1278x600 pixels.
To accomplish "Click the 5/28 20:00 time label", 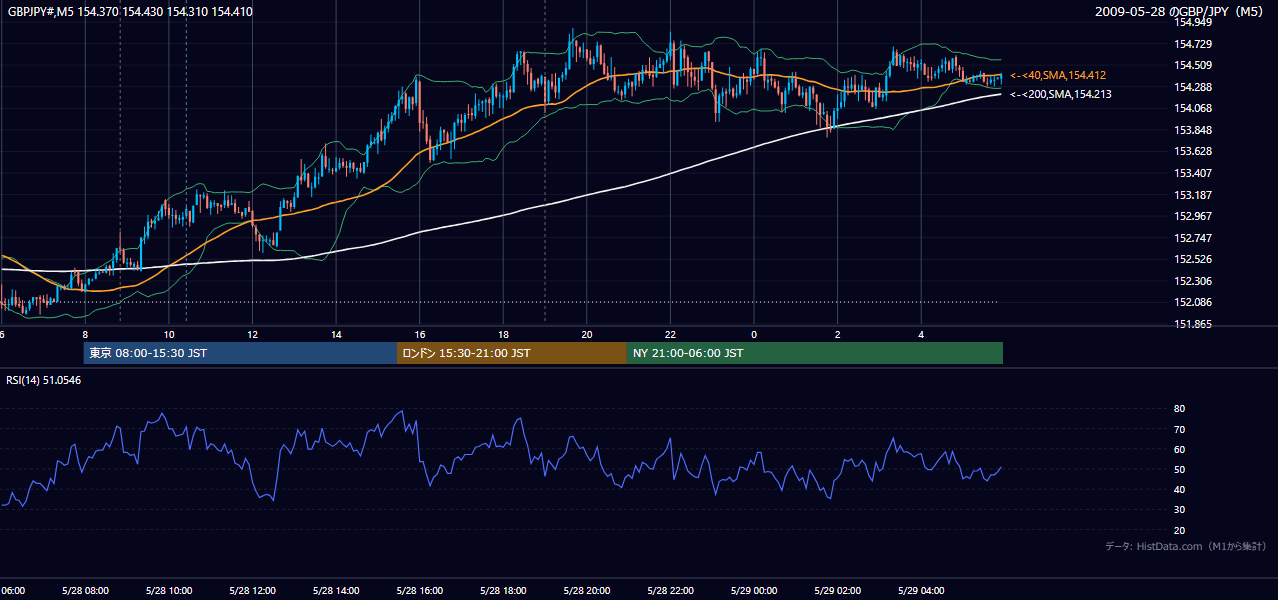I will [x=586, y=591].
